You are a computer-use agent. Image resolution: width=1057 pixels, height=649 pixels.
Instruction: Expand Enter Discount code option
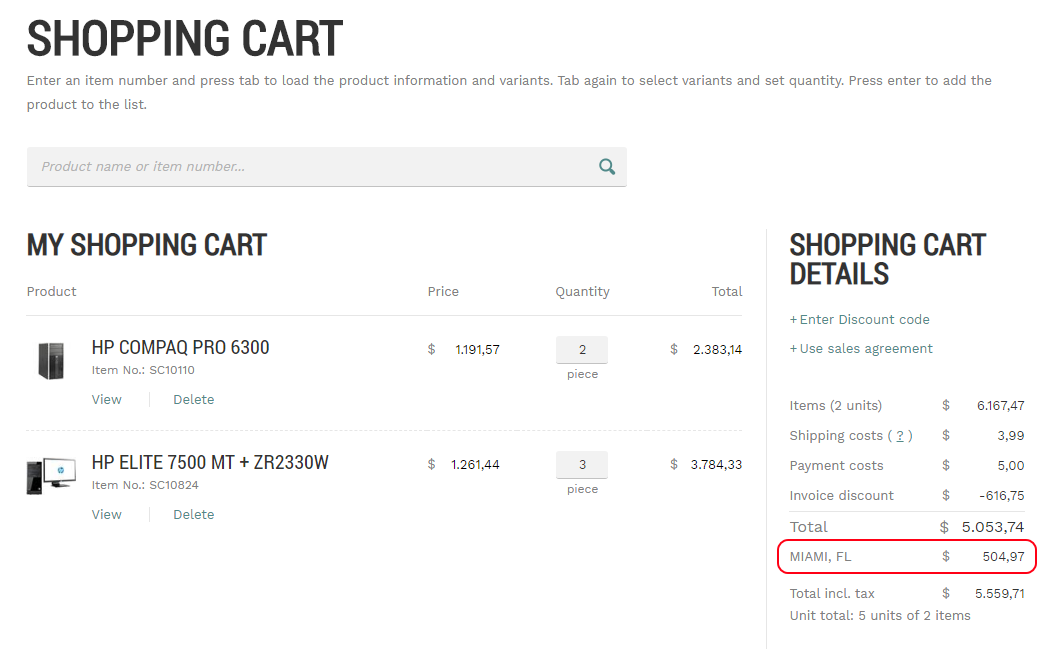point(859,319)
